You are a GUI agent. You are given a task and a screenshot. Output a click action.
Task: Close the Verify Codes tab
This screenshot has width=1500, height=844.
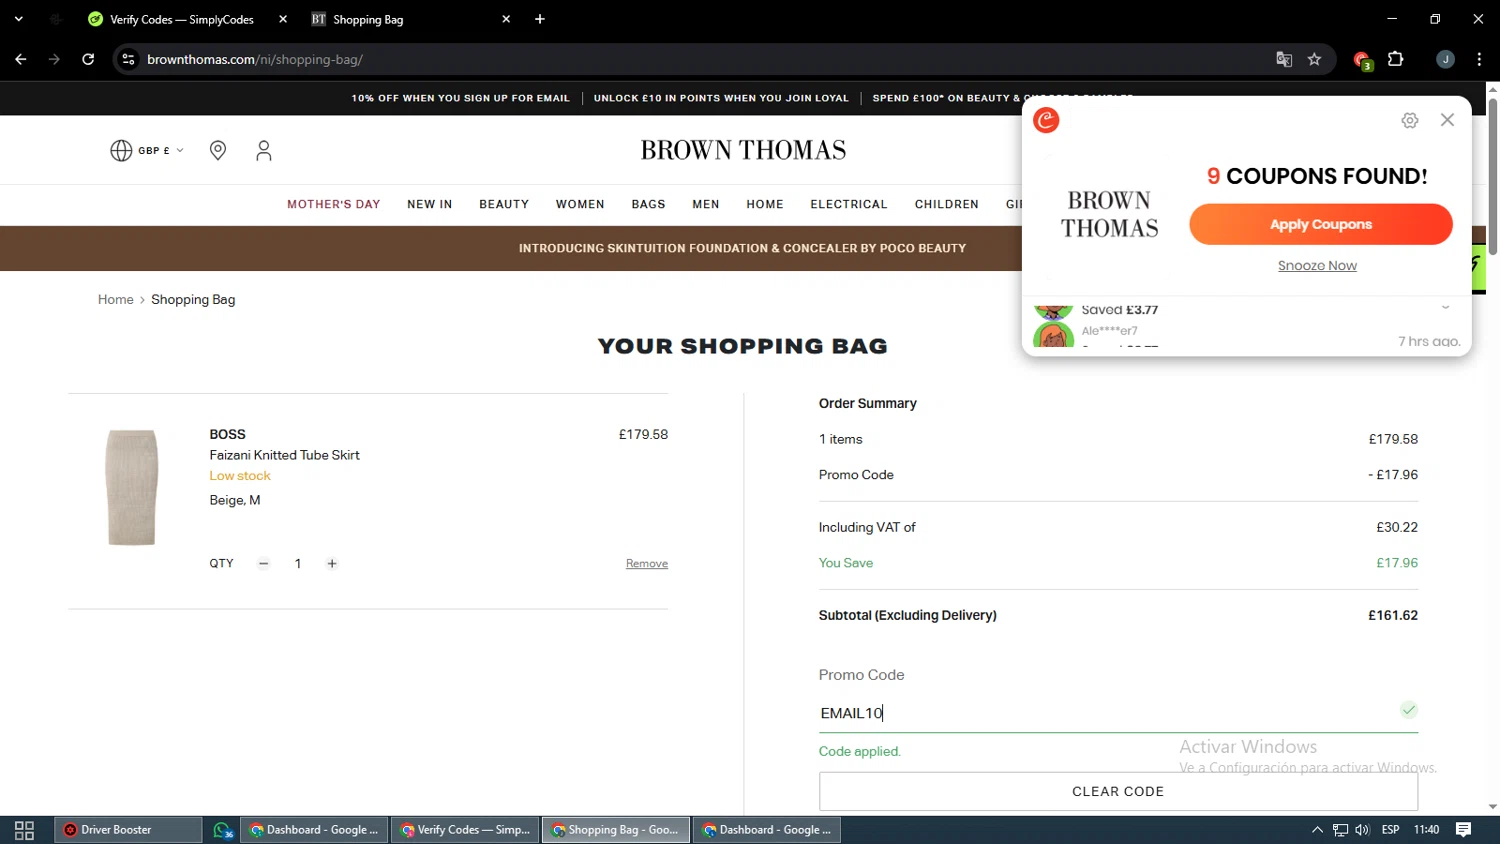[x=283, y=19]
